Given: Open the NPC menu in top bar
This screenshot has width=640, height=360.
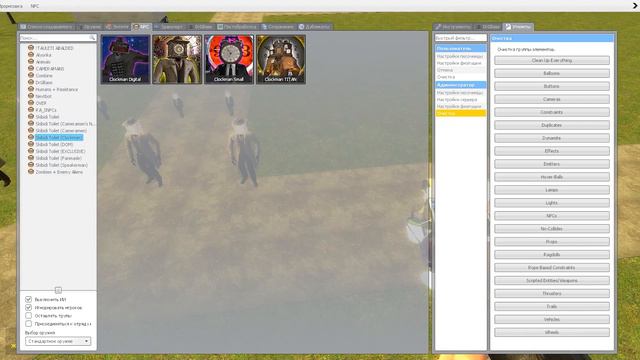Looking at the screenshot, I should (35, 6).
